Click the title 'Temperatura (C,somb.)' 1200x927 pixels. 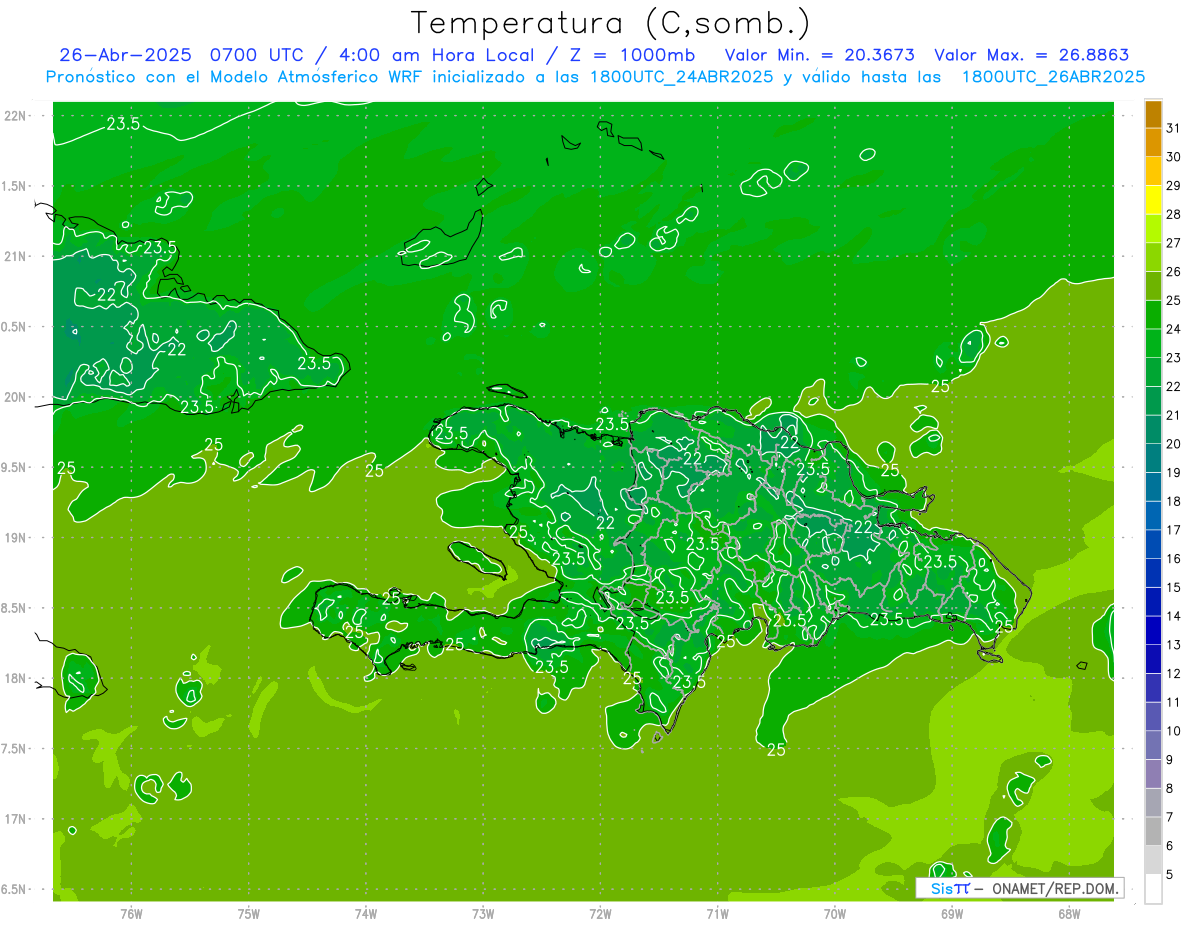pos(611,23)
